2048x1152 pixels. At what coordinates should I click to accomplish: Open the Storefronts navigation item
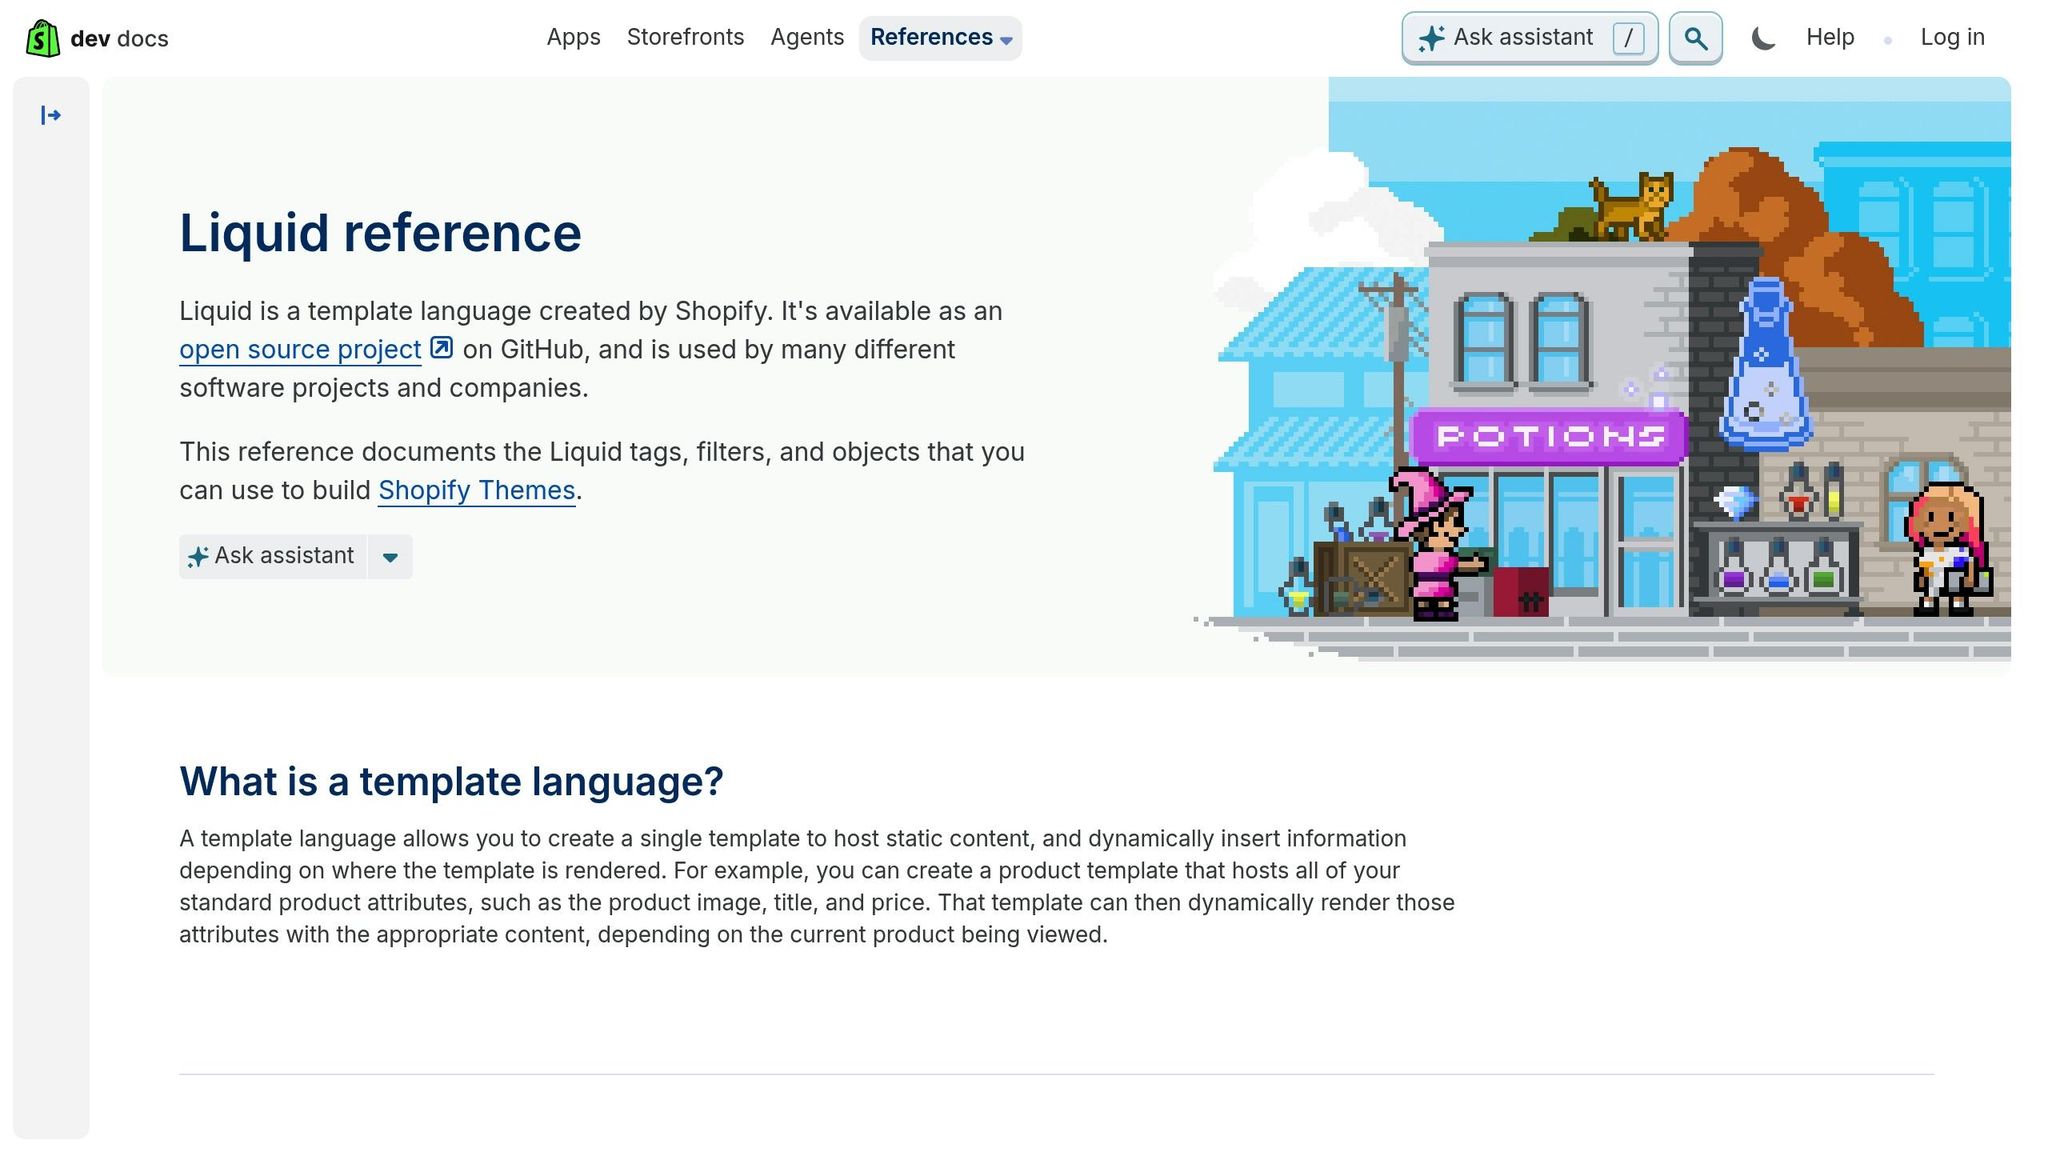685,38
